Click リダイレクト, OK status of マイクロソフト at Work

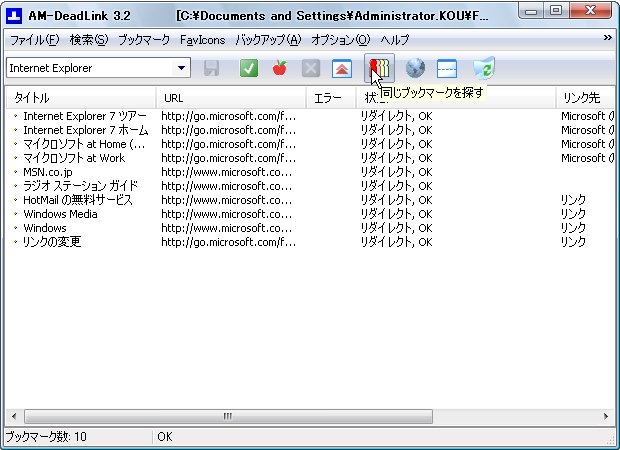397,158
